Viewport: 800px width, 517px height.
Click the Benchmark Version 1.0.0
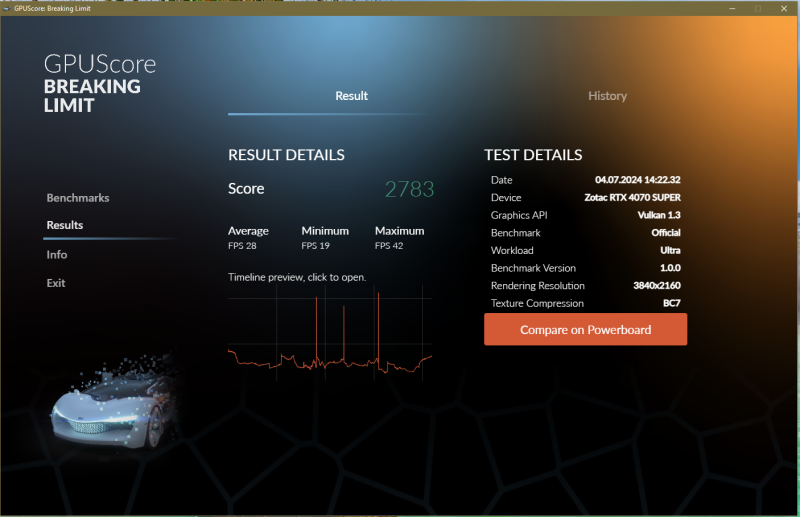[670, 268]
